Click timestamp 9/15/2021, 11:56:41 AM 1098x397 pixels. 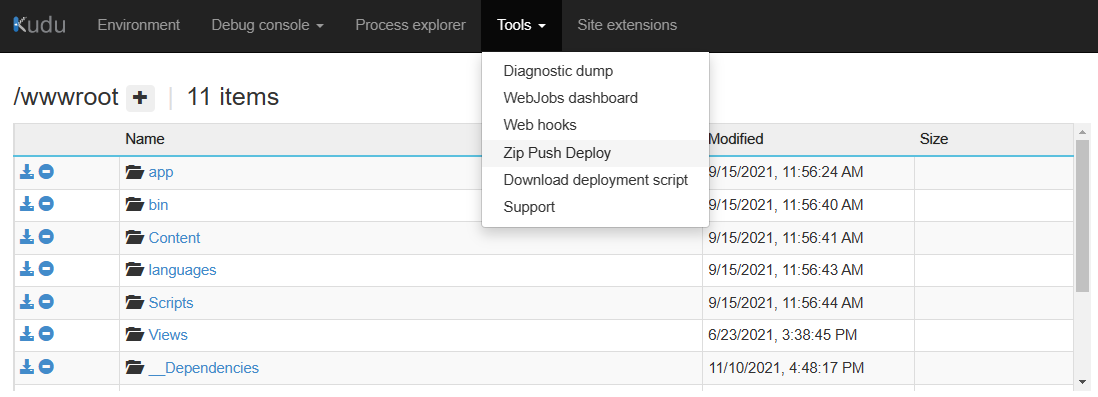click(x=786, y=237)
